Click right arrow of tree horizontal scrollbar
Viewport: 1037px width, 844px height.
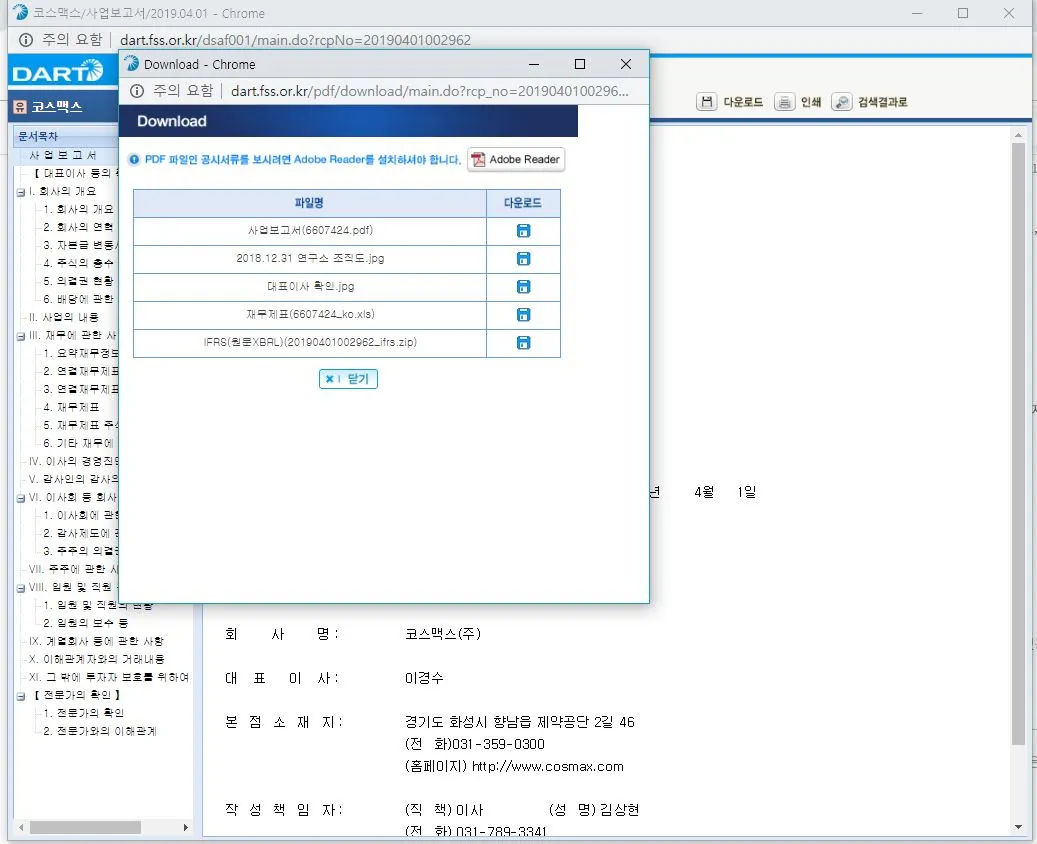pyautogui.click(x=186, y=827)
